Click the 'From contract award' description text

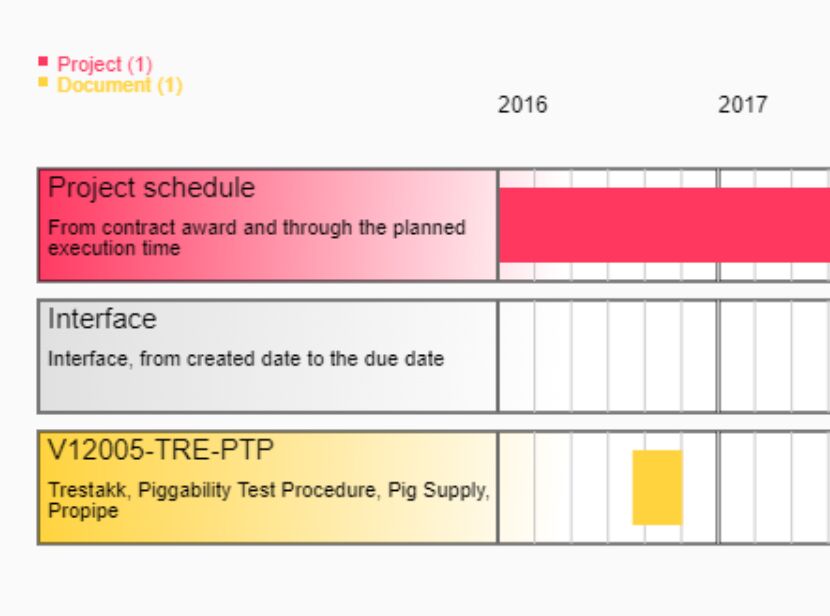coord(257,238)
